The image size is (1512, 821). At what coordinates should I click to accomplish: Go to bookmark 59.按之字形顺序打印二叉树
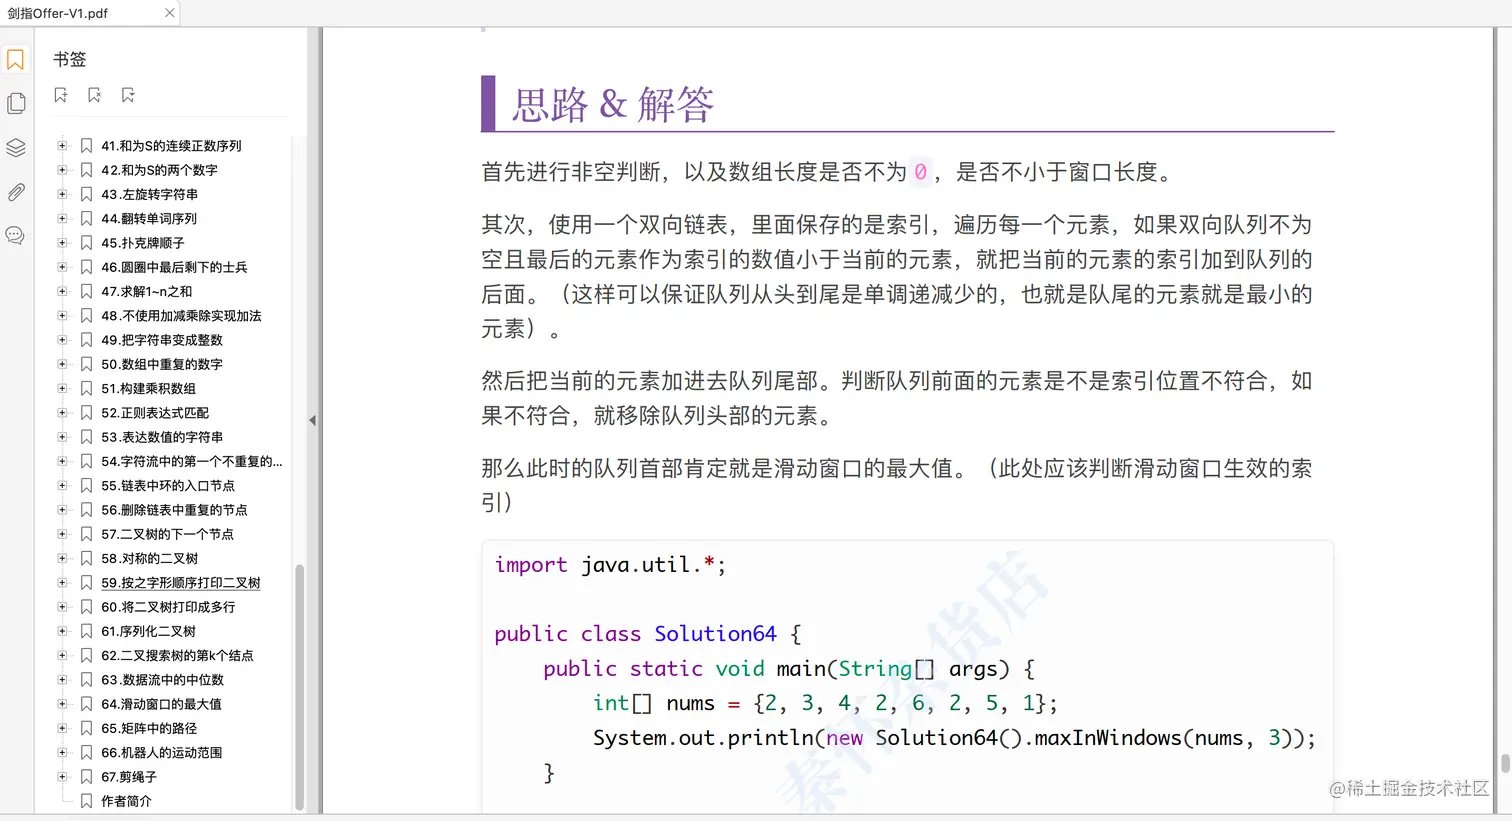pyautogui.click(x=181, y=582)
